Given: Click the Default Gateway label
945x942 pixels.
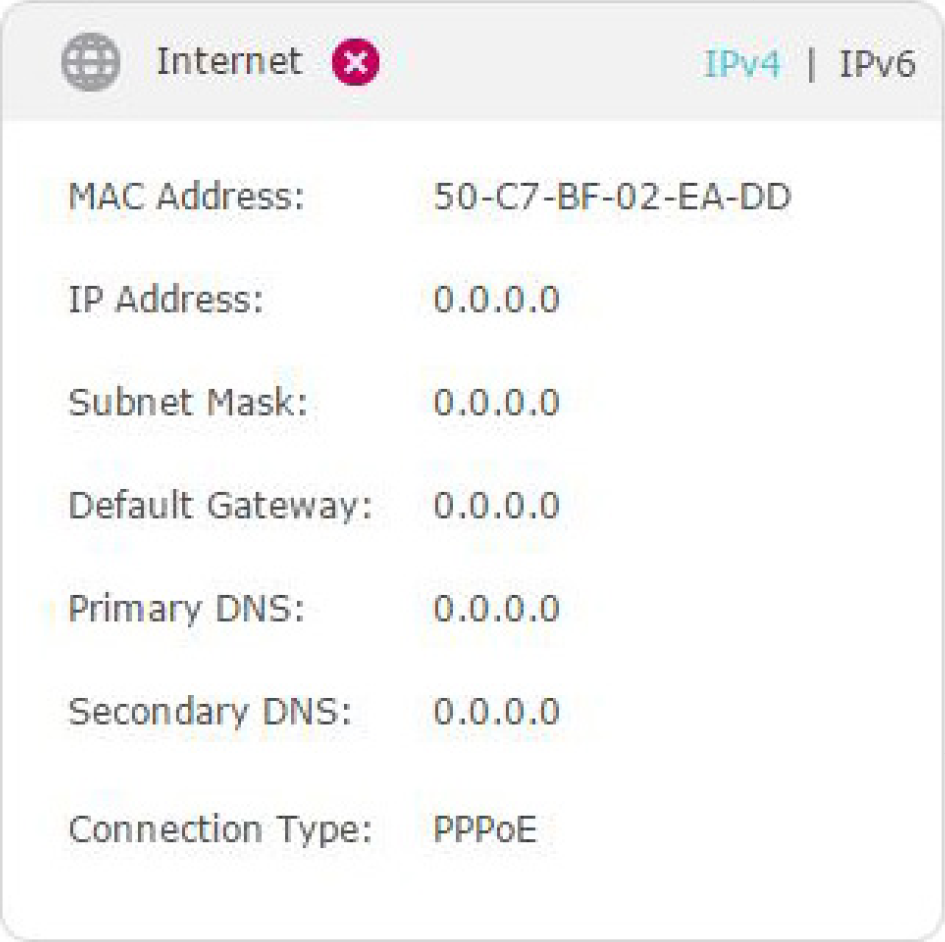Looking at the screenshot, I should [x=221, y=506].
